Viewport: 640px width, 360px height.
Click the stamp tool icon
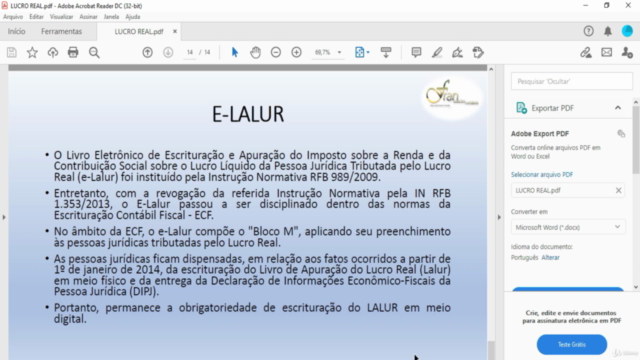(478, 52)
